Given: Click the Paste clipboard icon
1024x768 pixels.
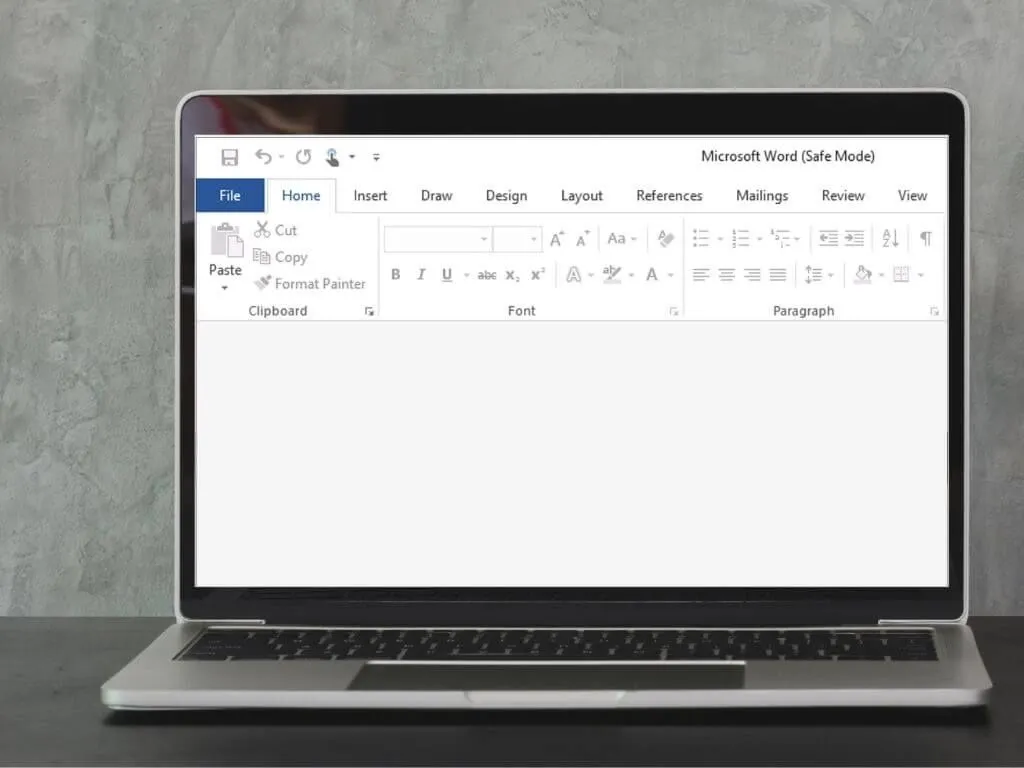Looking at the screenshot, I should coord(227,240).
